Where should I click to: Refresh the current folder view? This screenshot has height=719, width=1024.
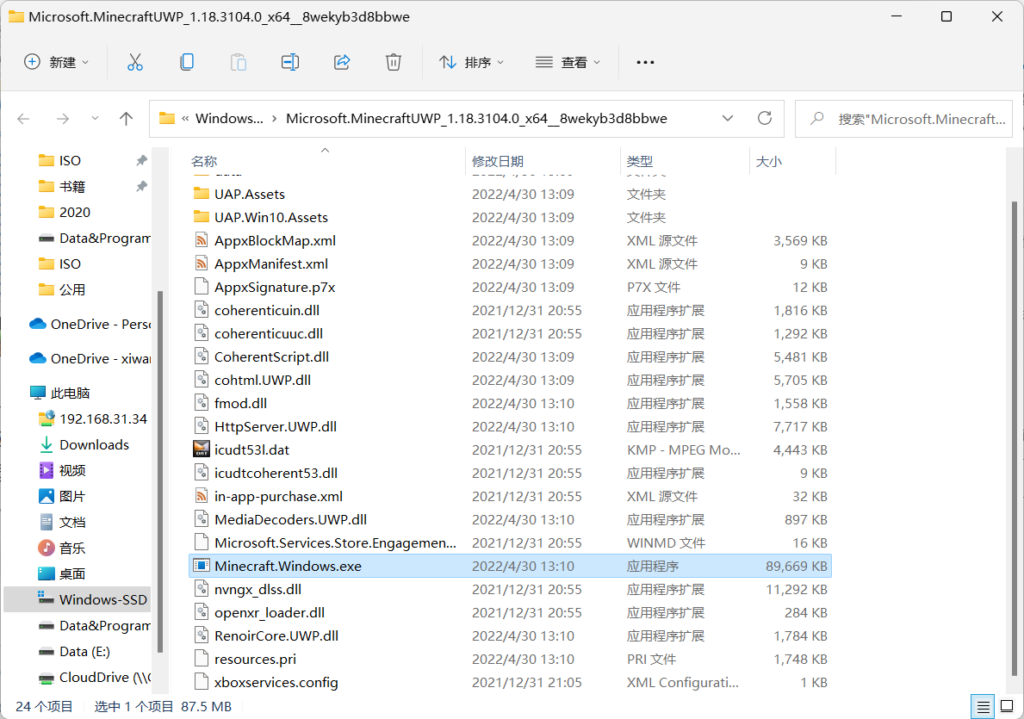765,118
